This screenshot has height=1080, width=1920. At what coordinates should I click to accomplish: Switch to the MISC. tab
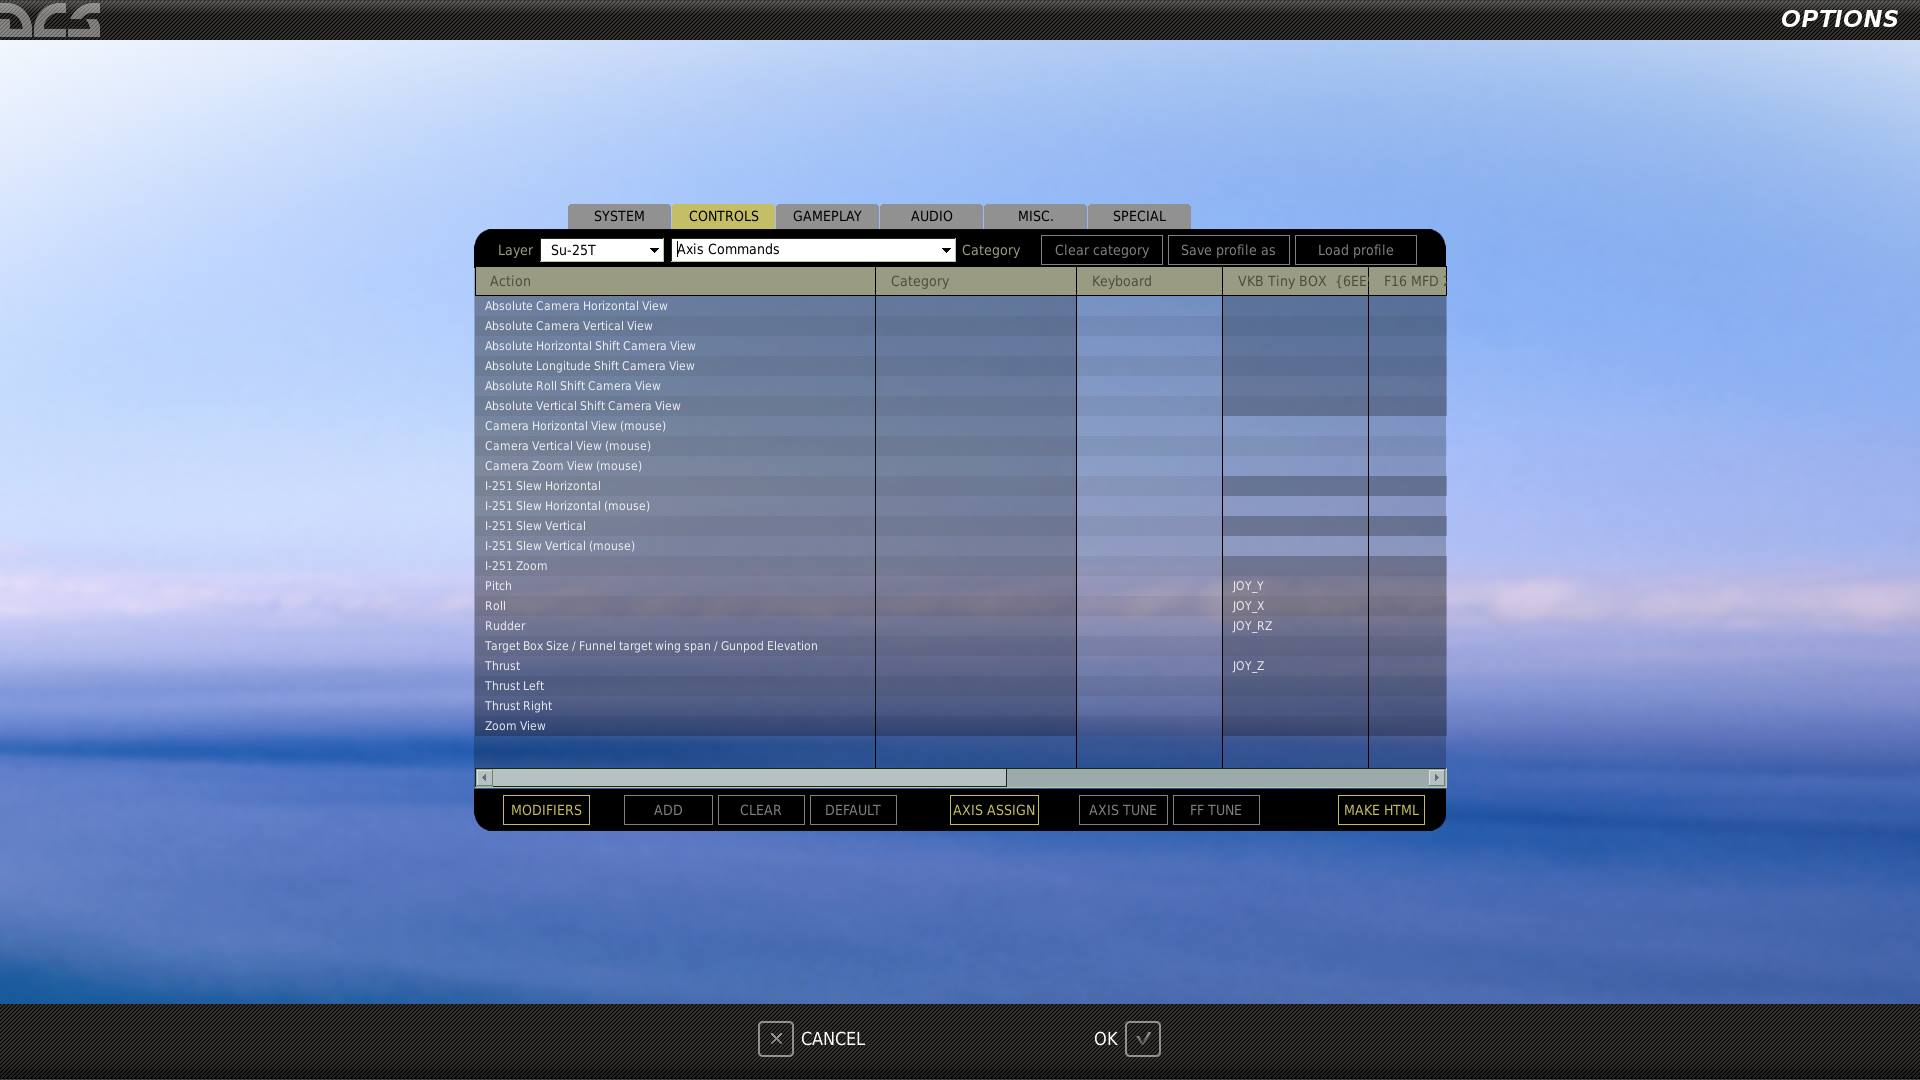1035,216
